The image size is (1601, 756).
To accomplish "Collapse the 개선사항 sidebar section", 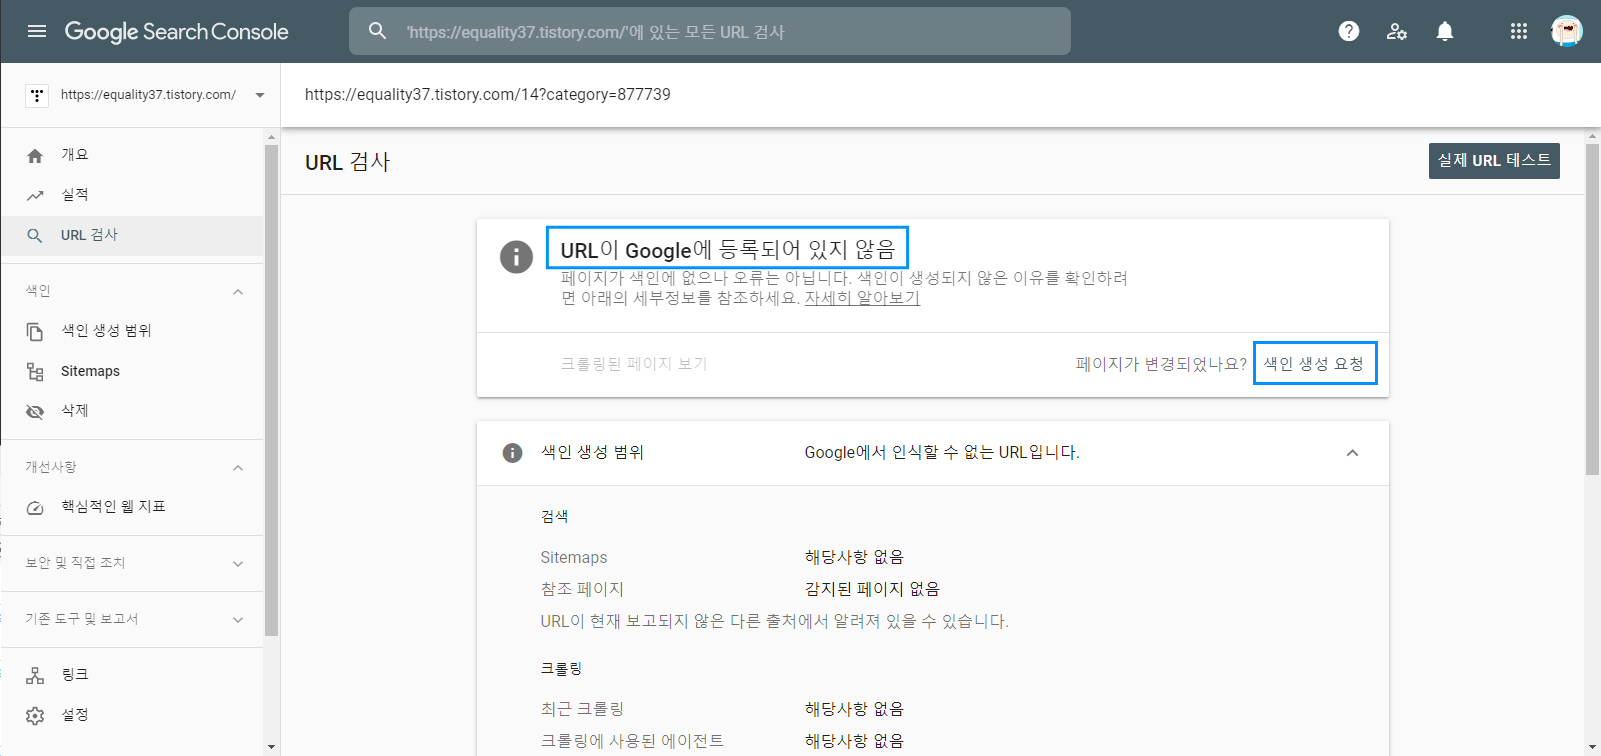I will [238, 467].
